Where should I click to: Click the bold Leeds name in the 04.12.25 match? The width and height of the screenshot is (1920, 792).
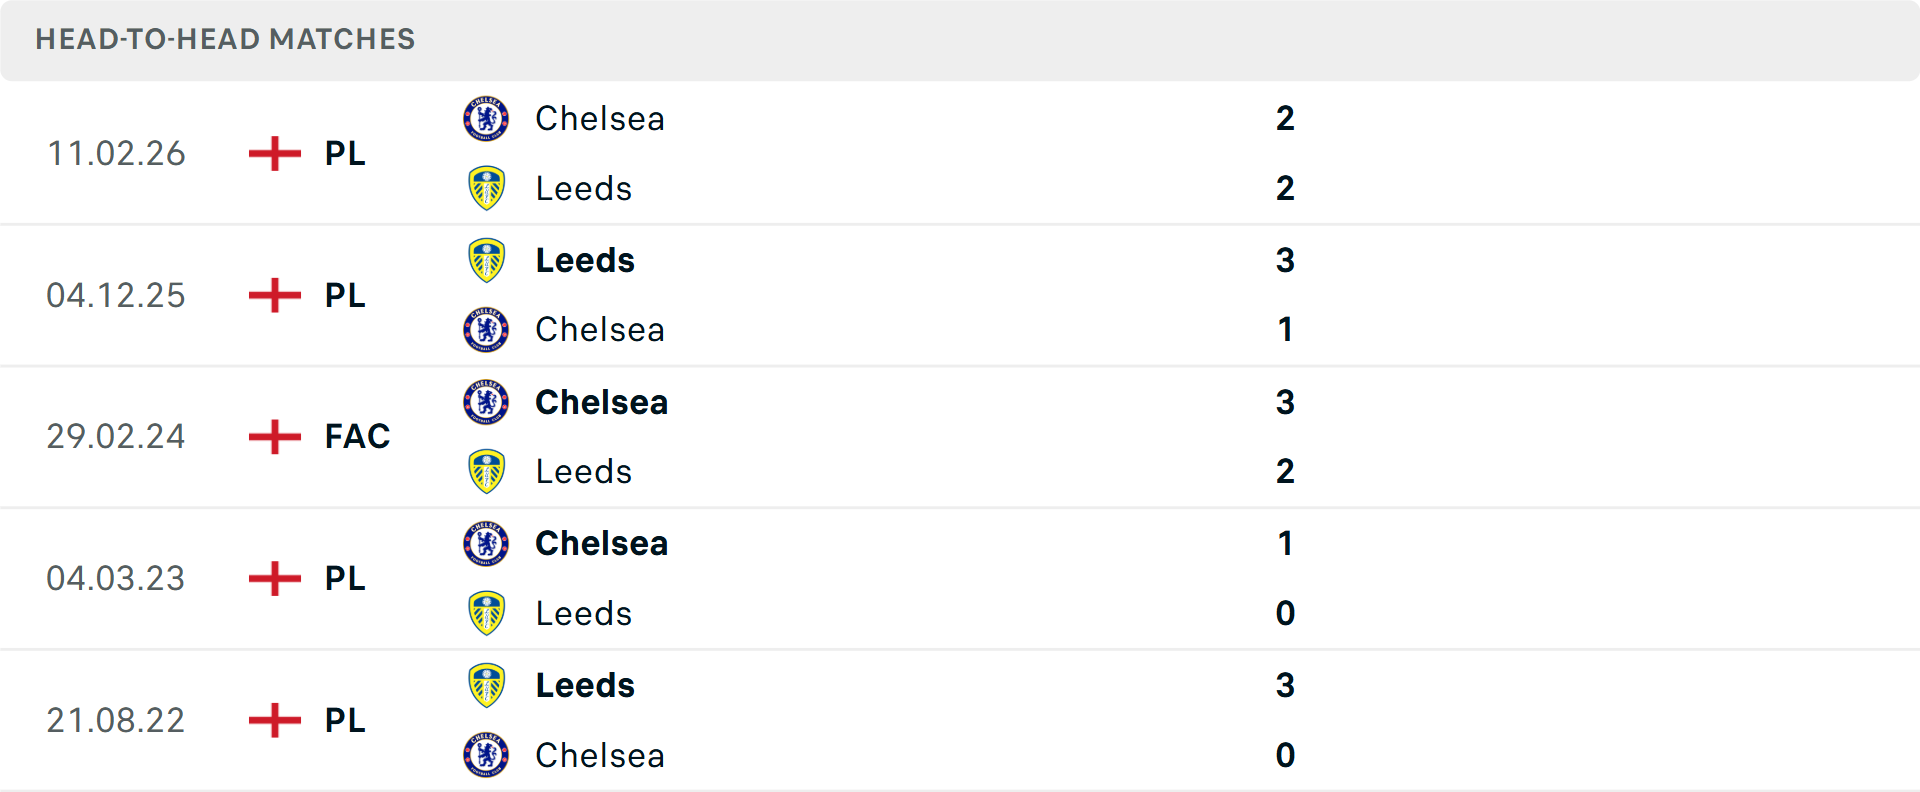tap(584, 260)
